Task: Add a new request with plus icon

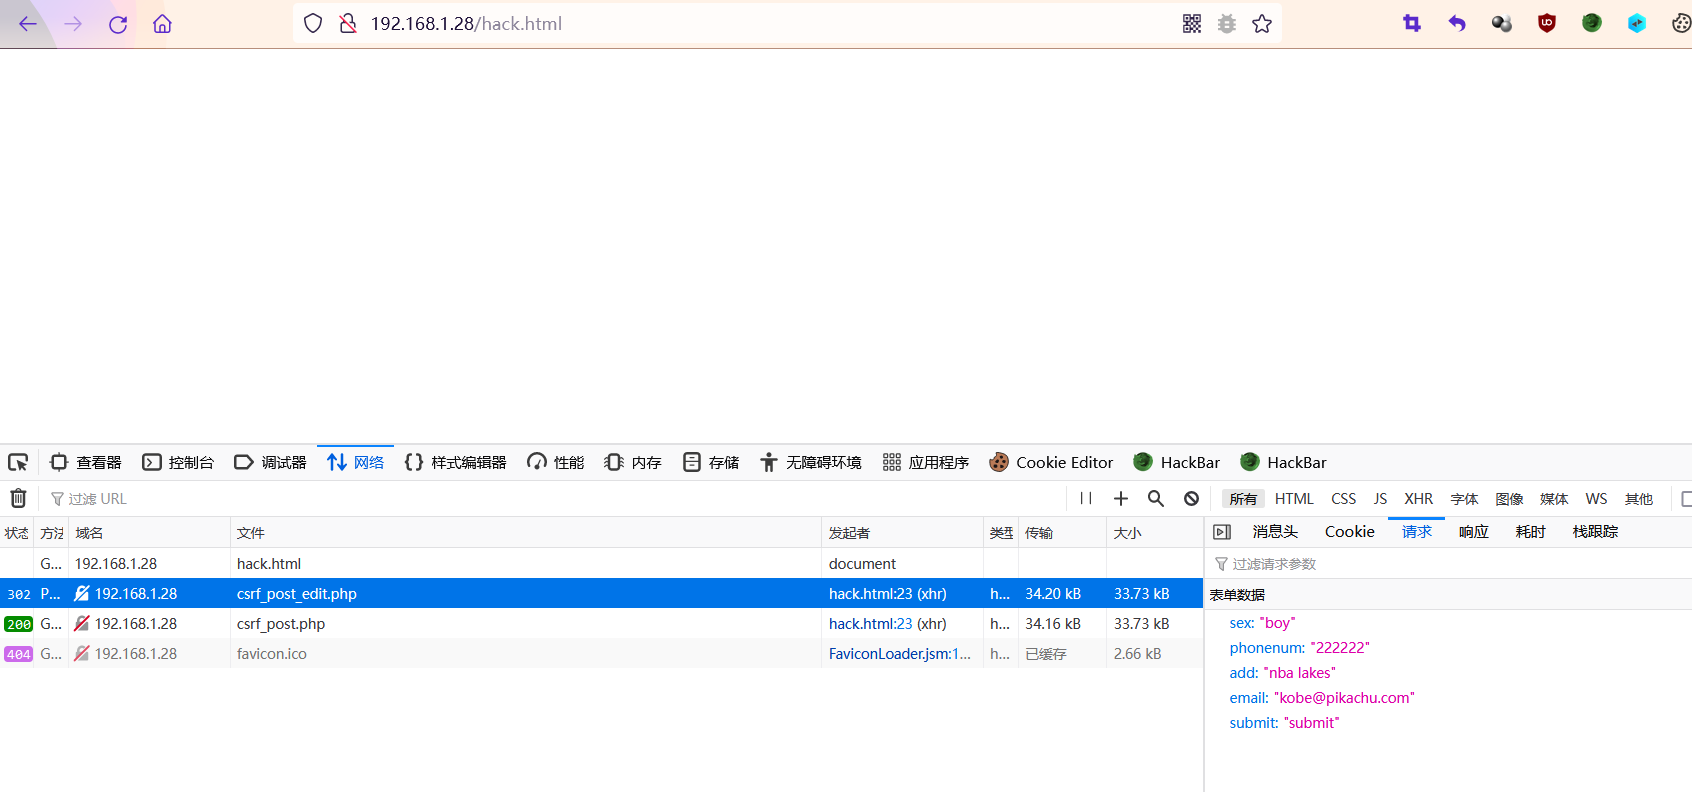Action: point(1121,498)
